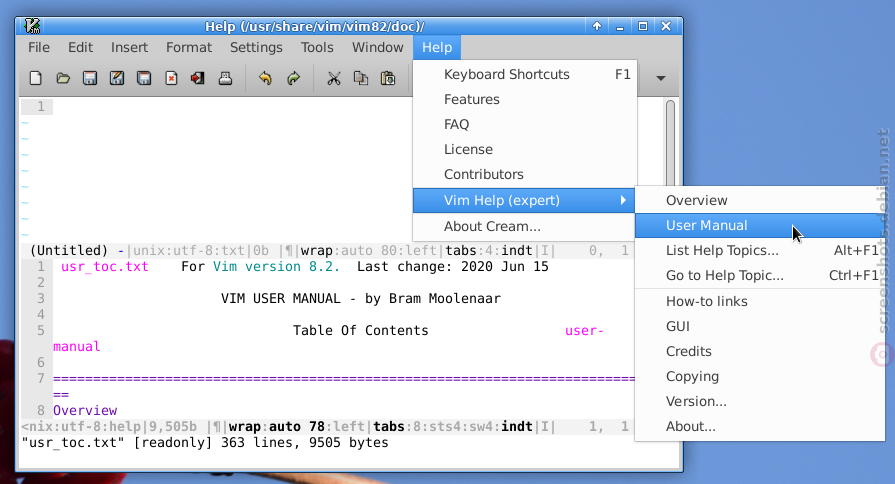Open the Window menu
The image size is (895, 484).
pyautogui.click(x=378, y=47)
